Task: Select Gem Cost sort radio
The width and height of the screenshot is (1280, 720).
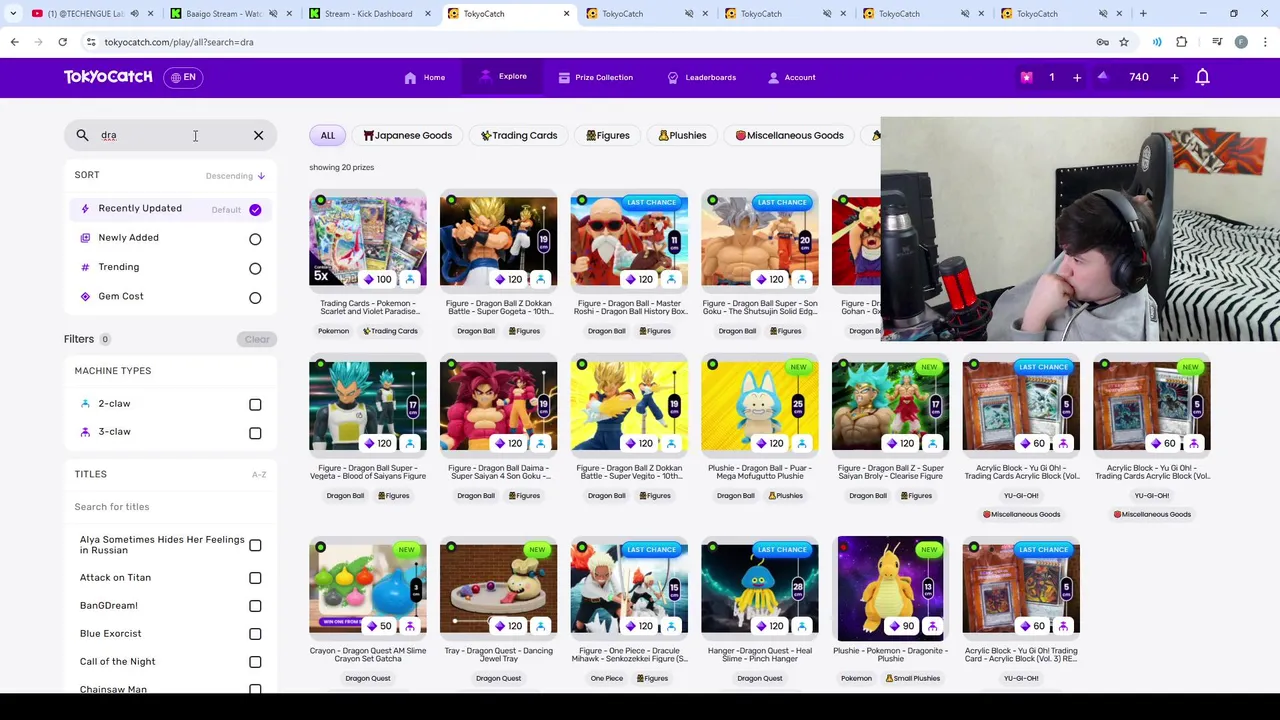Action: tap(255, 297)
